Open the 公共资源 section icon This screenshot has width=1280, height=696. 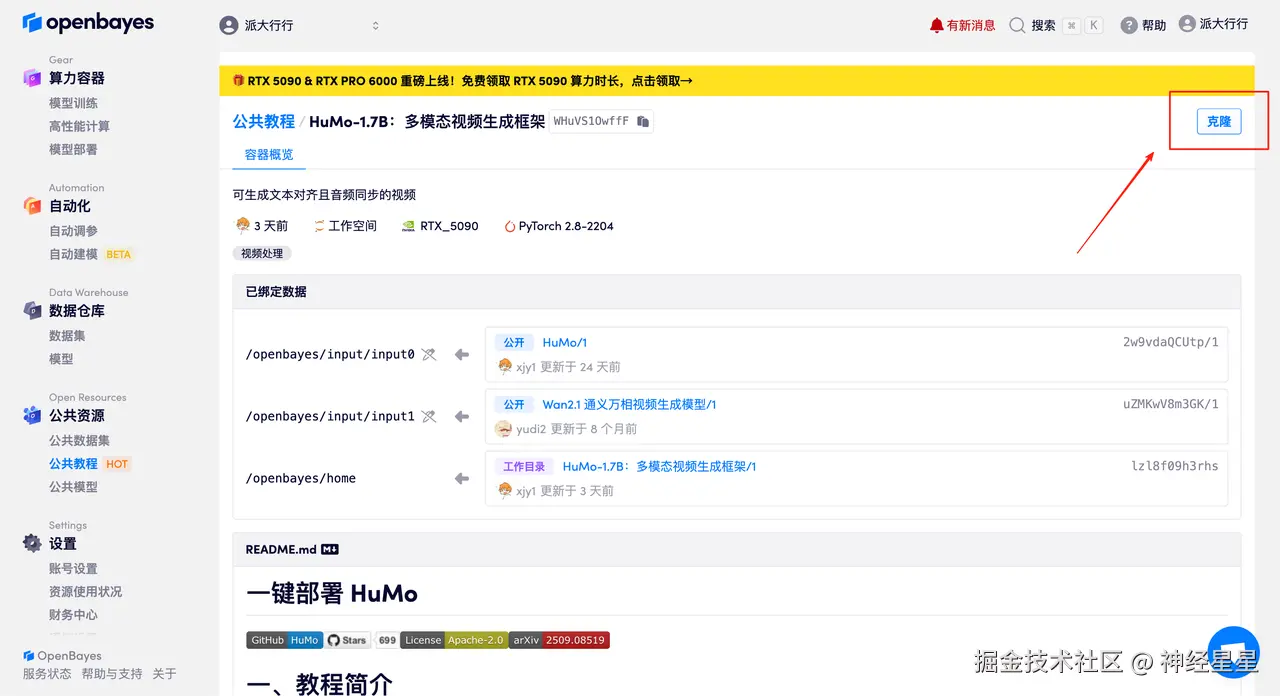tap(32, 415)
